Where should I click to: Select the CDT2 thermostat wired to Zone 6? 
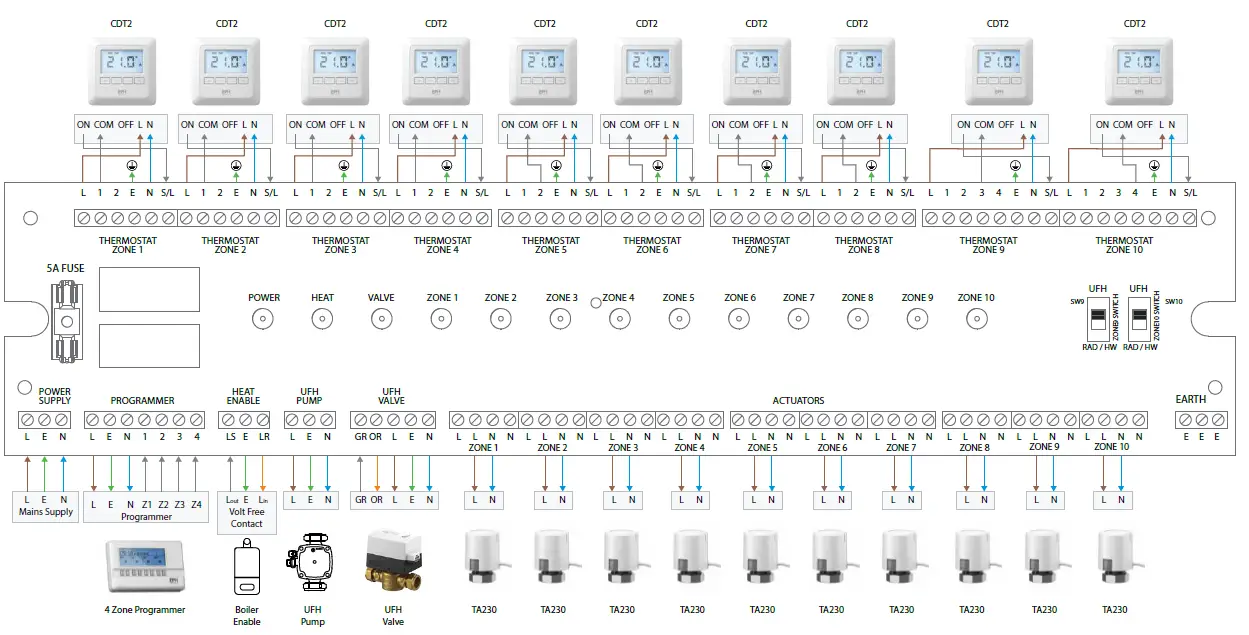tap(647, 72)
